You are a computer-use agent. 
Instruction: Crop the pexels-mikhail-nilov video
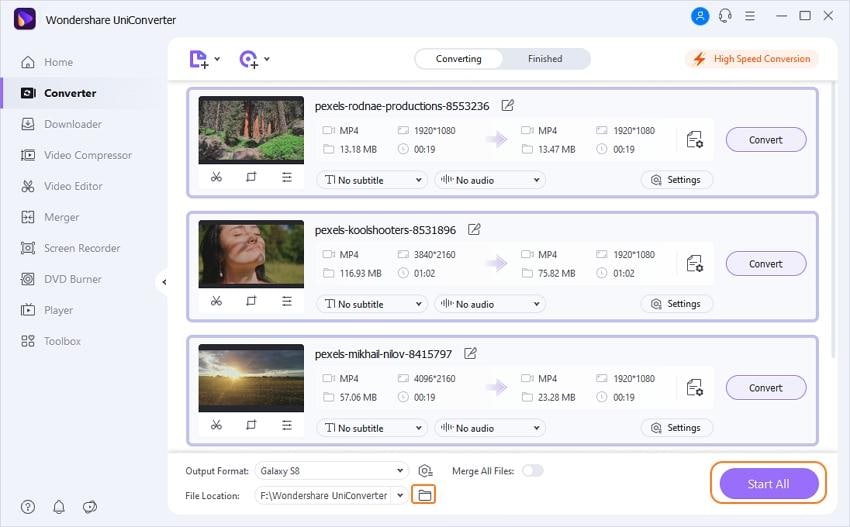click(251, 425)
